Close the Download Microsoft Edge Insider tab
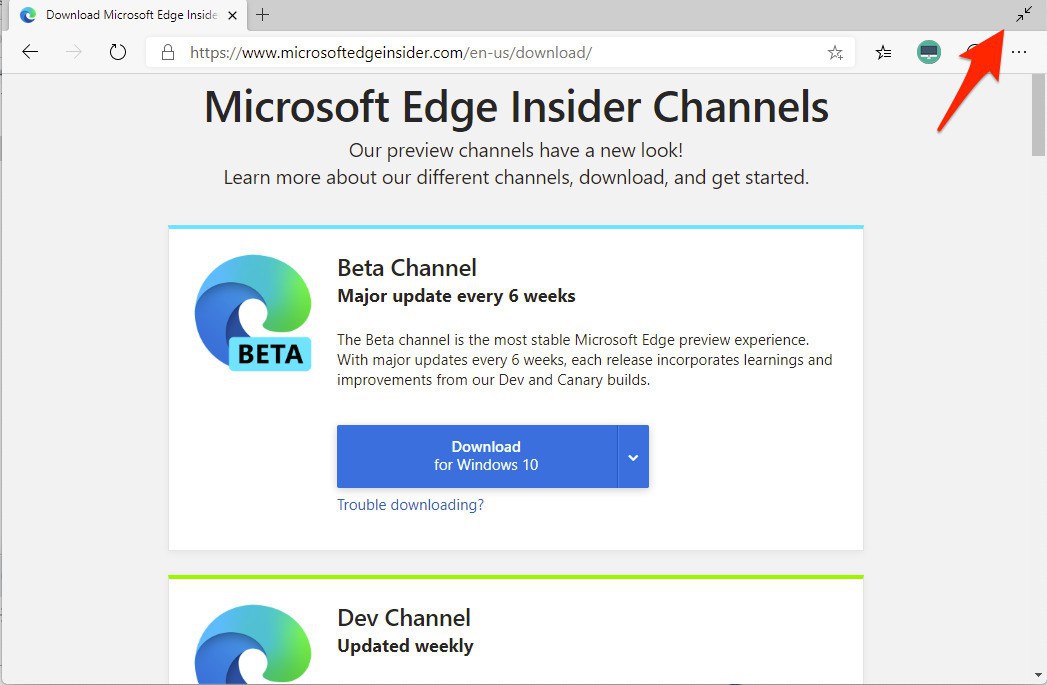The height and width of the screenshot is (685, 1047). tap(232, 15)
